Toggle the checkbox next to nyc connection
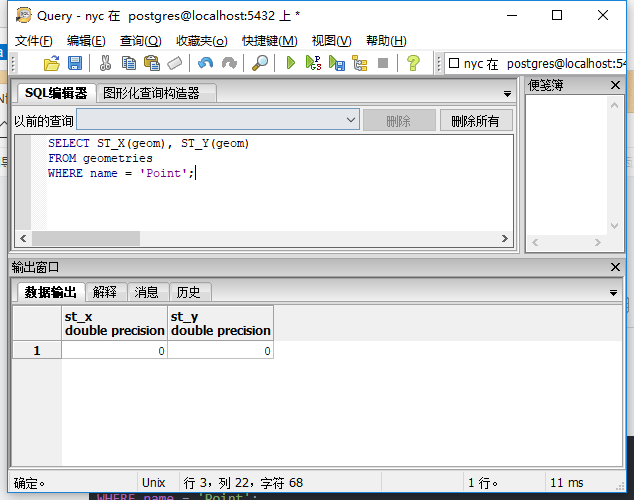Screen dimensions: 634x500 [x=454, y=63]
